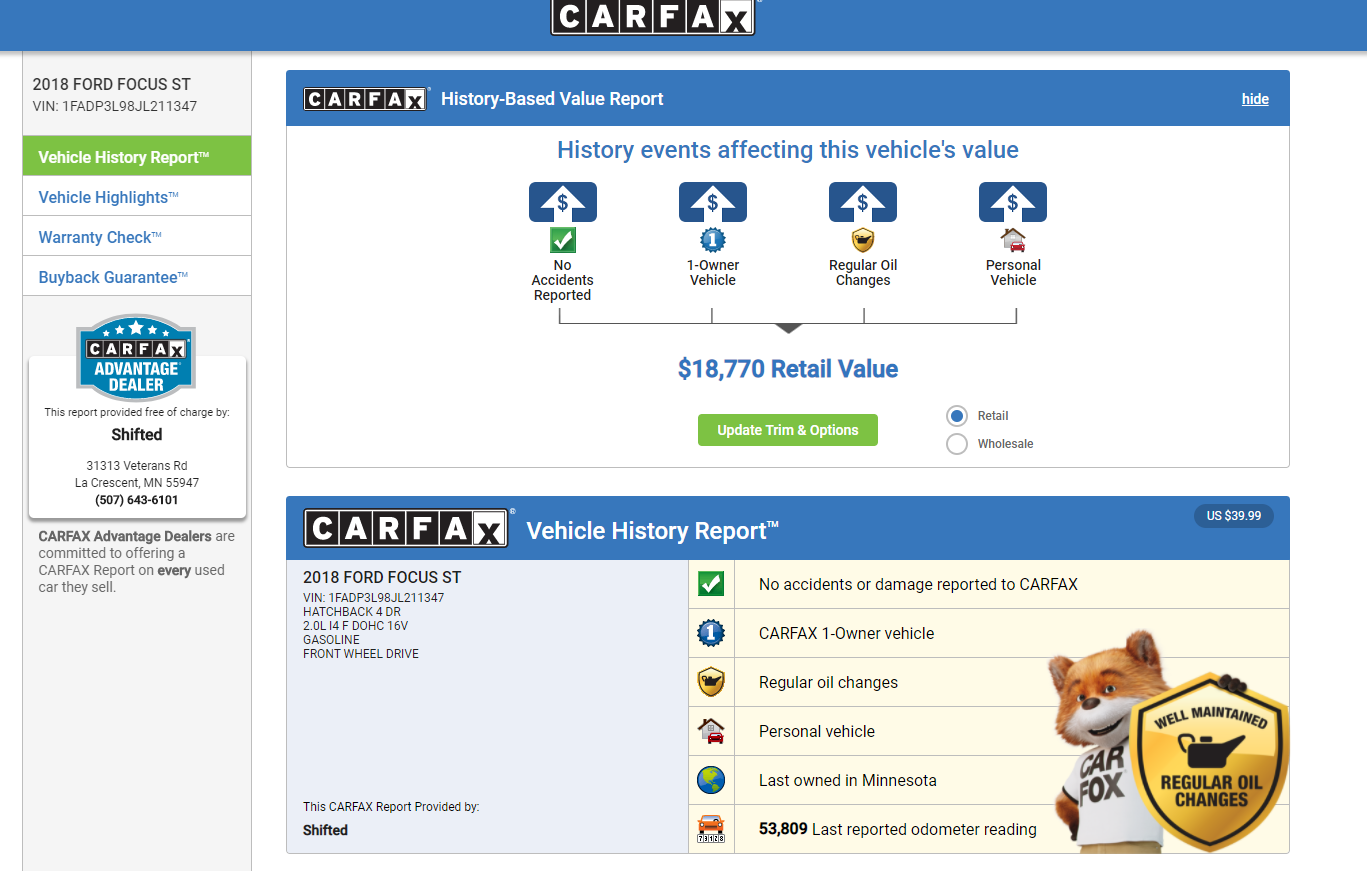Click the CARFAX 1-Owner vehicle row text
Image resolution: width=1367 pixels, height=871 pixels.
(x=846, y=633)
